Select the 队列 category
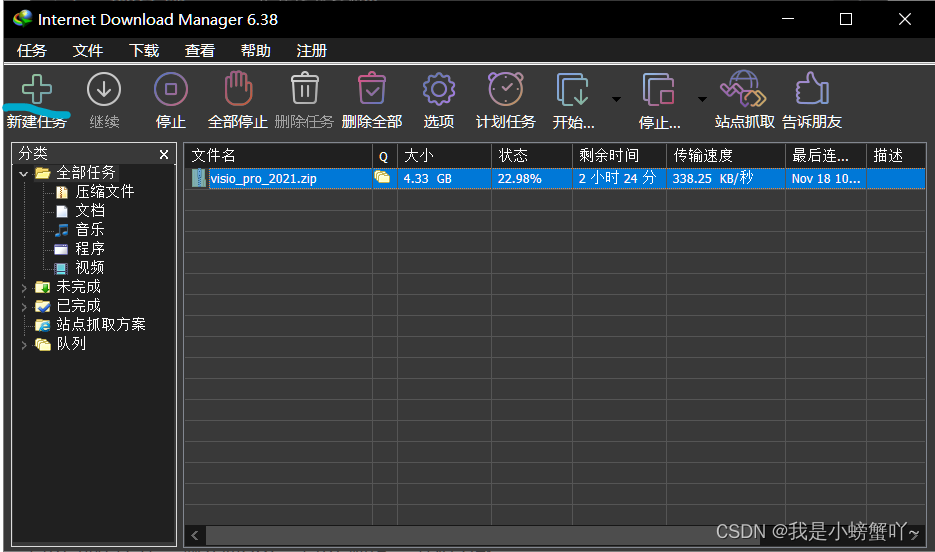This screenshot has width=935, height=552. click(x=71, y=344)
